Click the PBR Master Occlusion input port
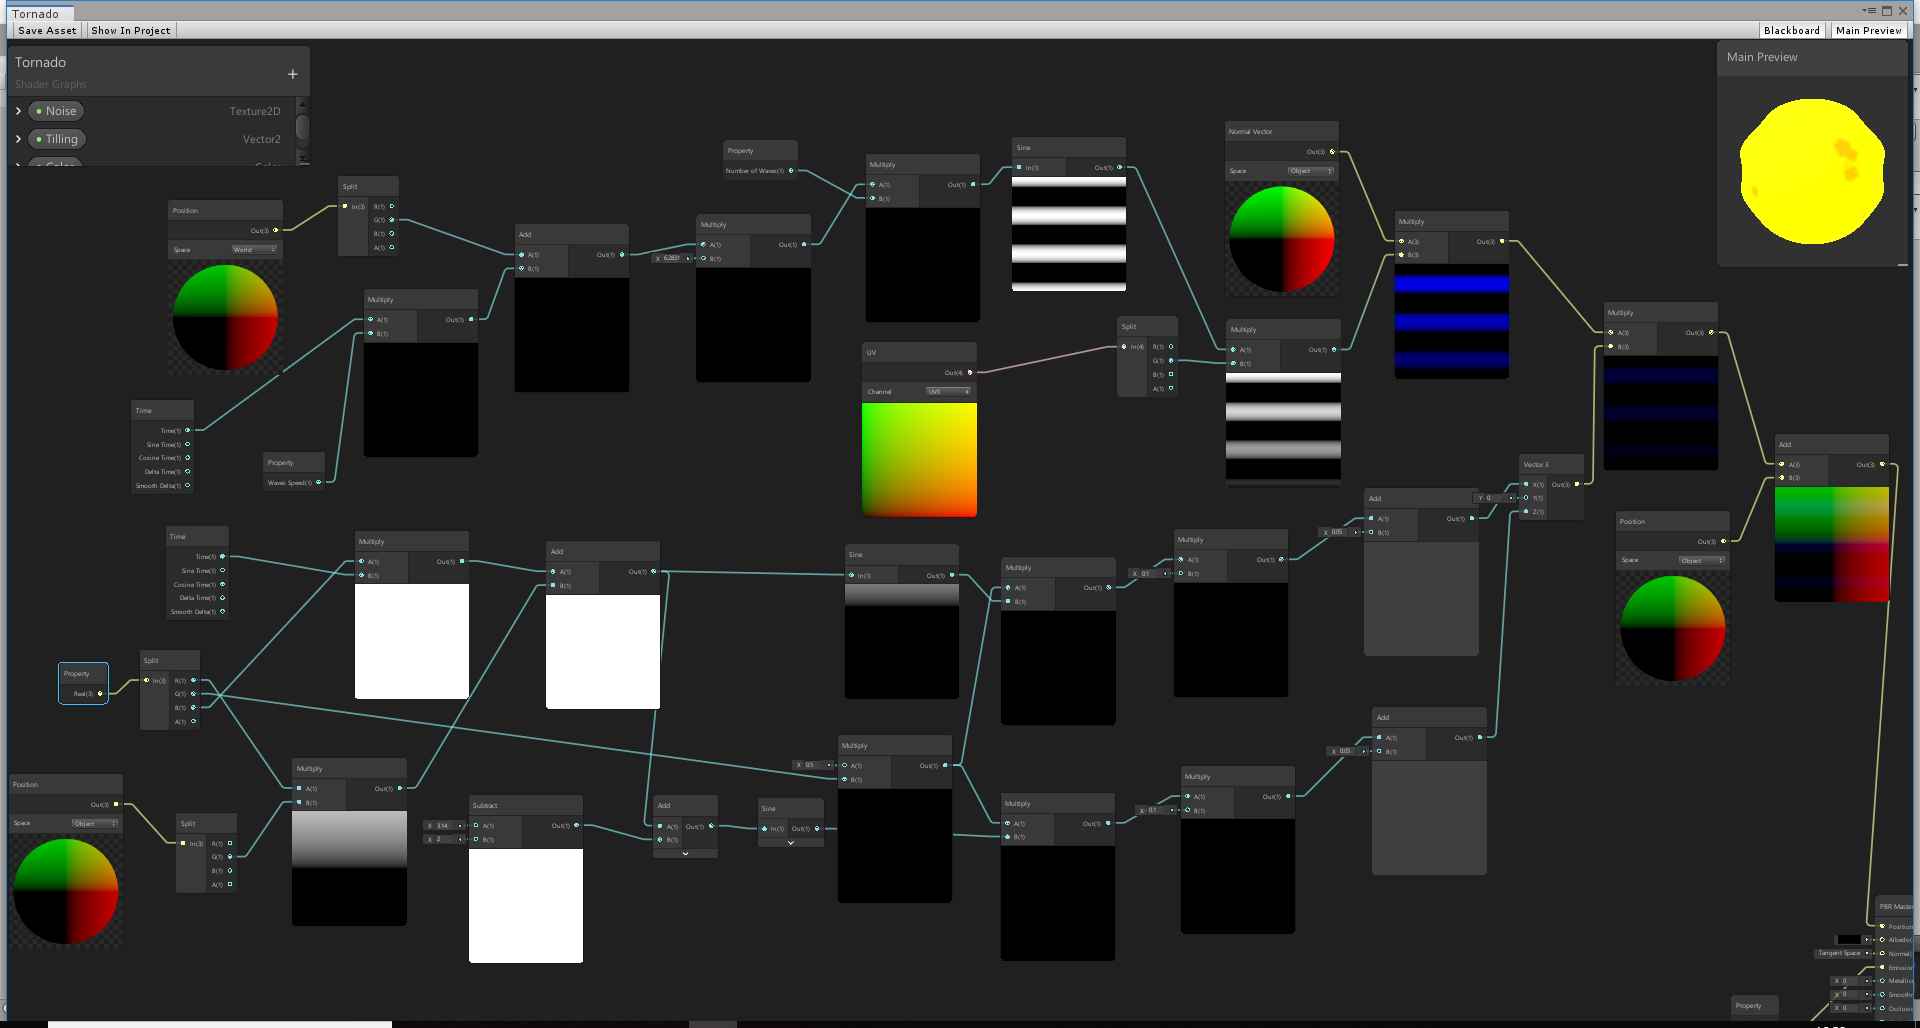The height and width of the screenshot is (1028, 1920). (1882, 1007)
